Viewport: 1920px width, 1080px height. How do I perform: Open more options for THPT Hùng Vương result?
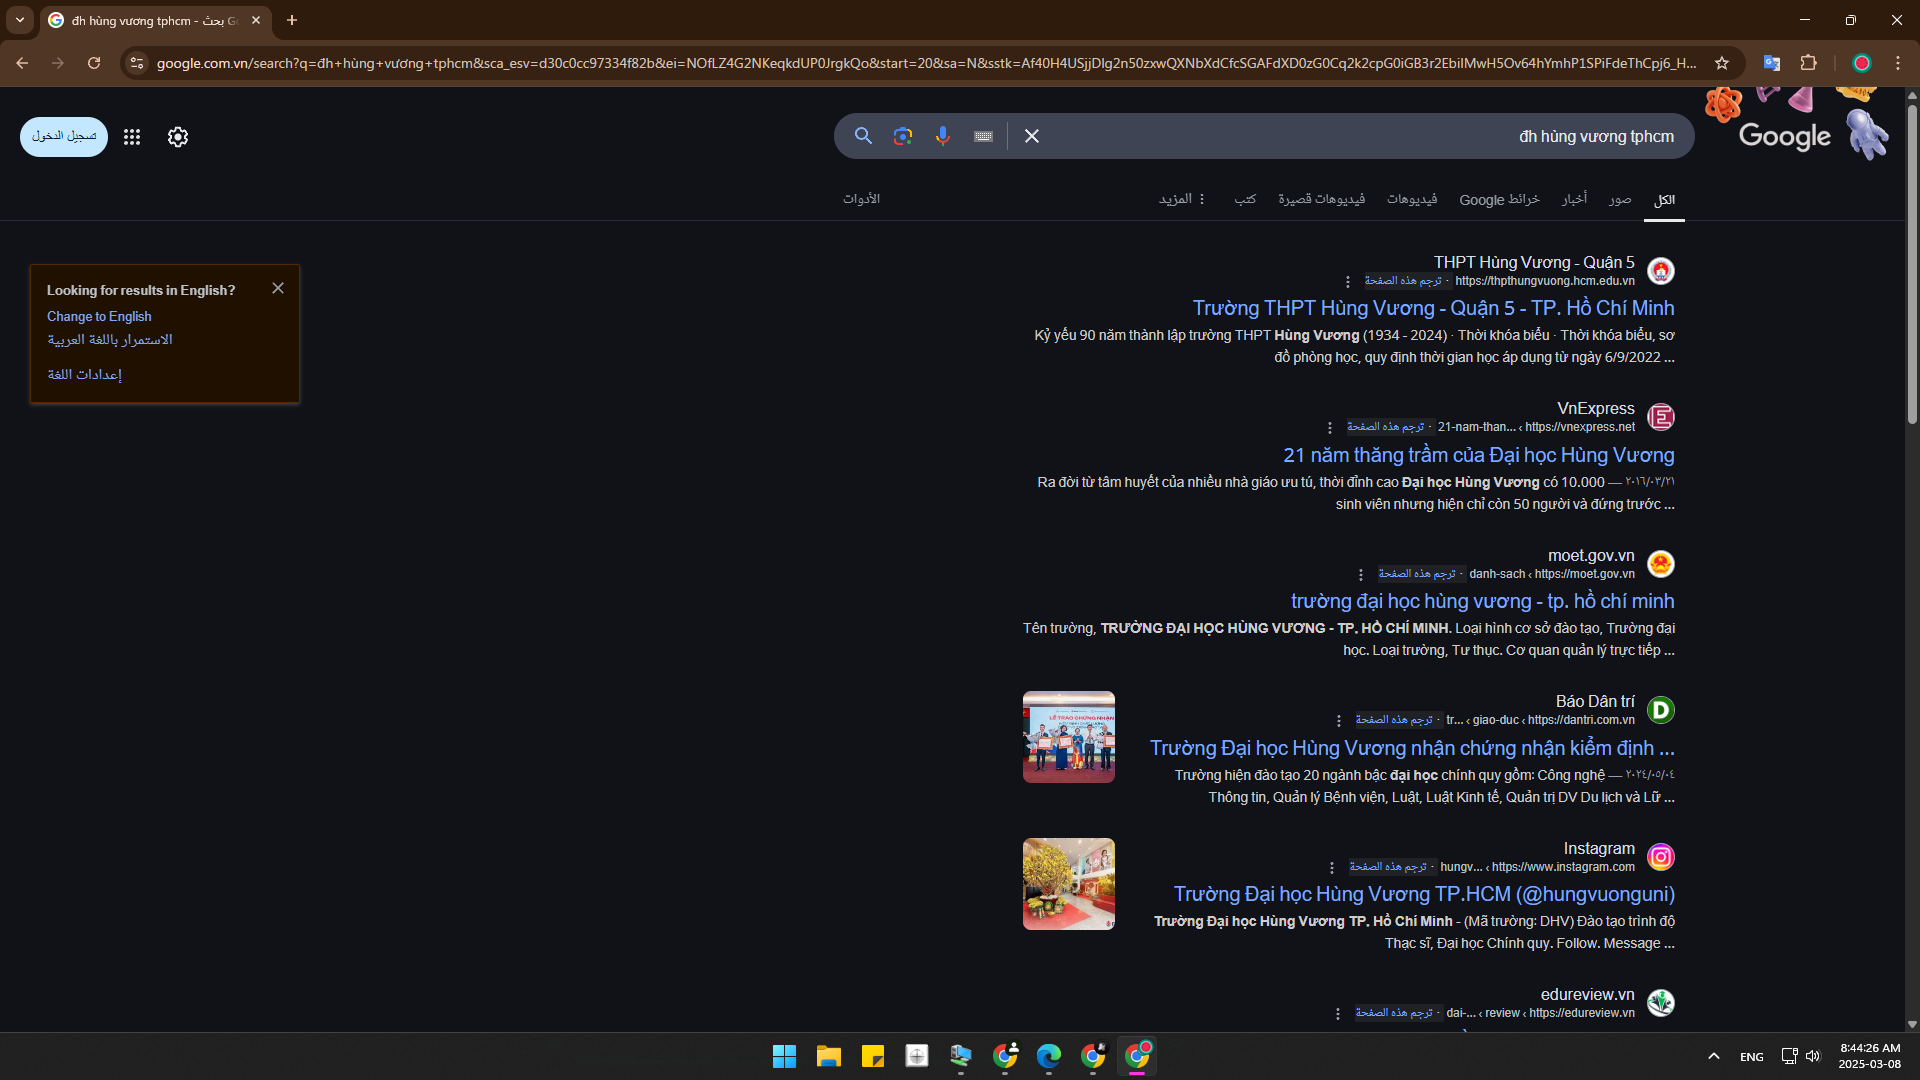point(1347,282)
